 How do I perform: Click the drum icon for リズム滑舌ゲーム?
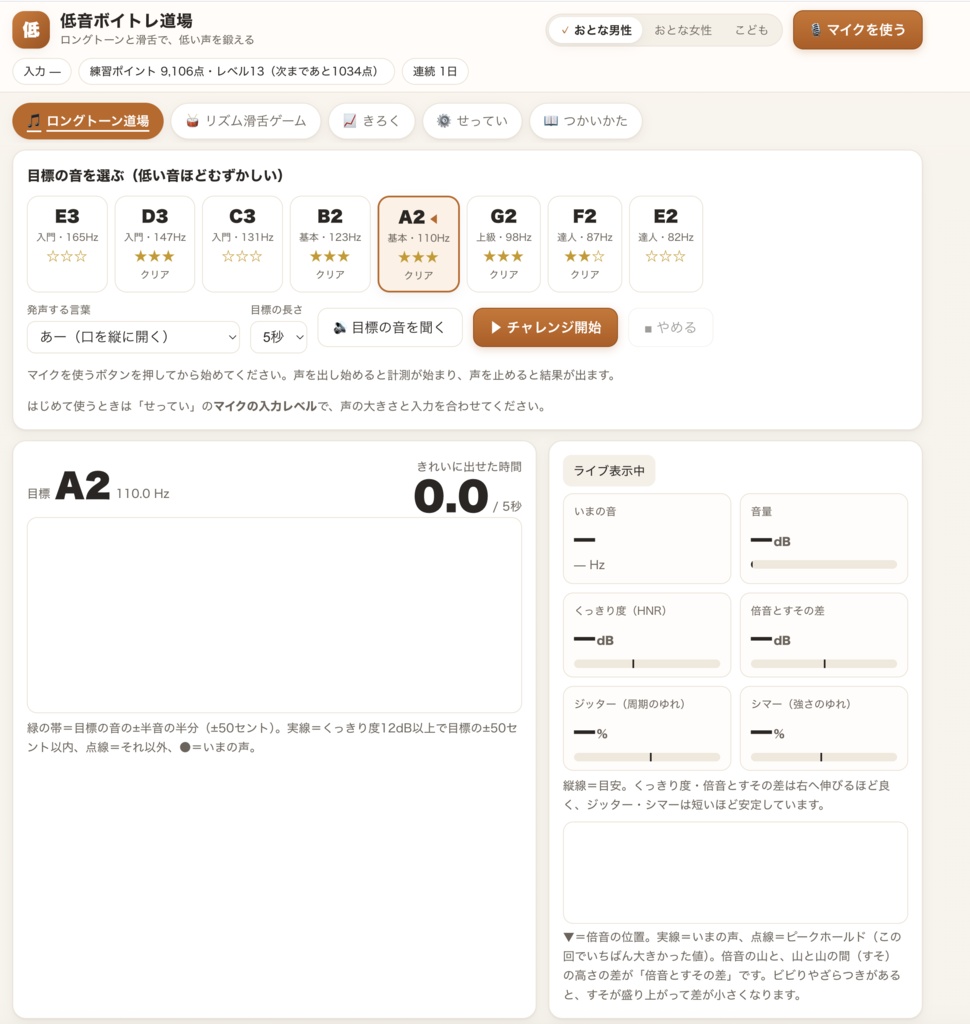[192, 121]
